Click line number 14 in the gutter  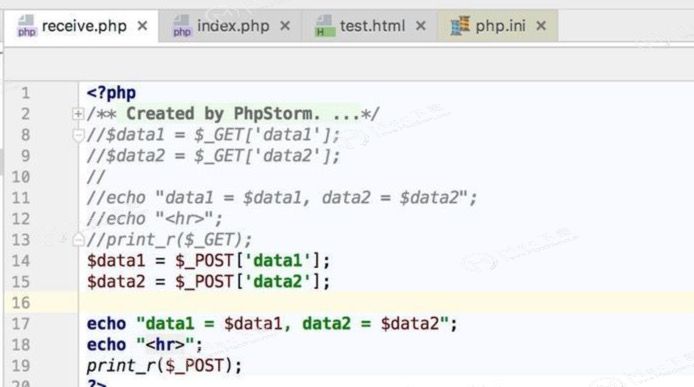click(21, 261)
